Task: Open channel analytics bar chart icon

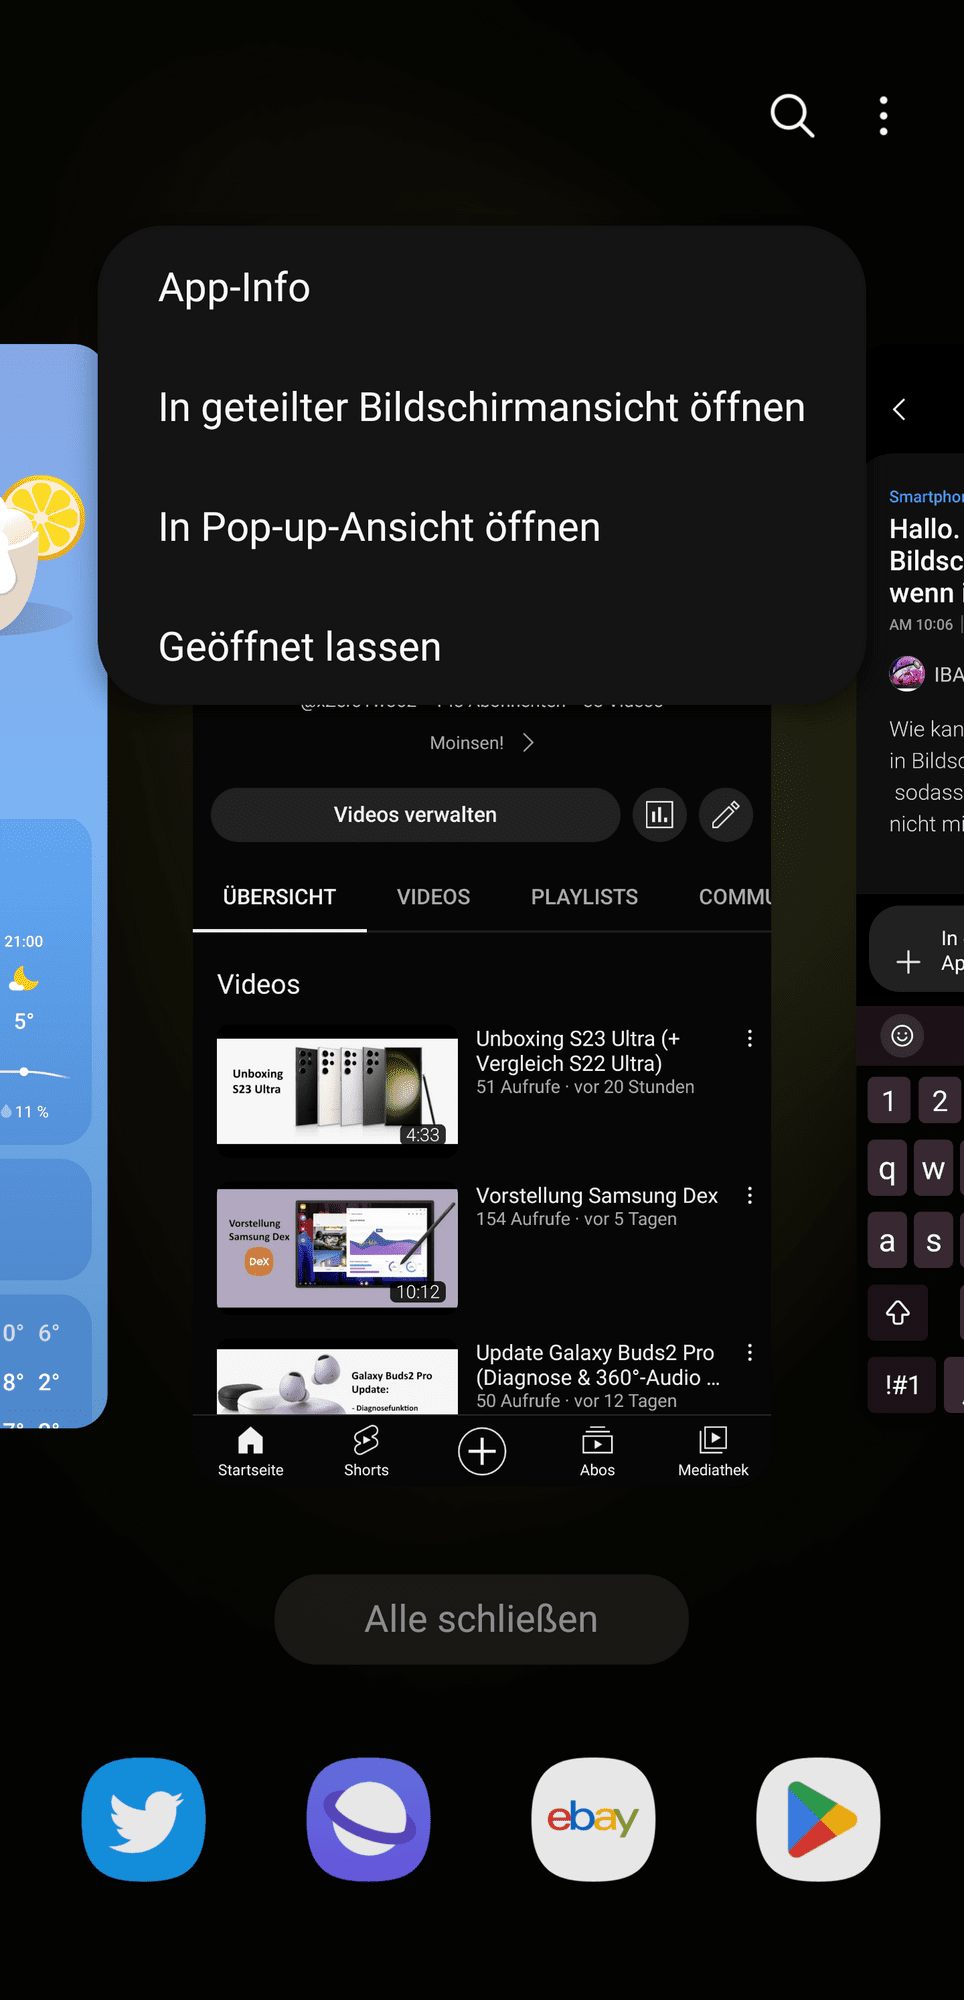Action: [x=660, y=815]
